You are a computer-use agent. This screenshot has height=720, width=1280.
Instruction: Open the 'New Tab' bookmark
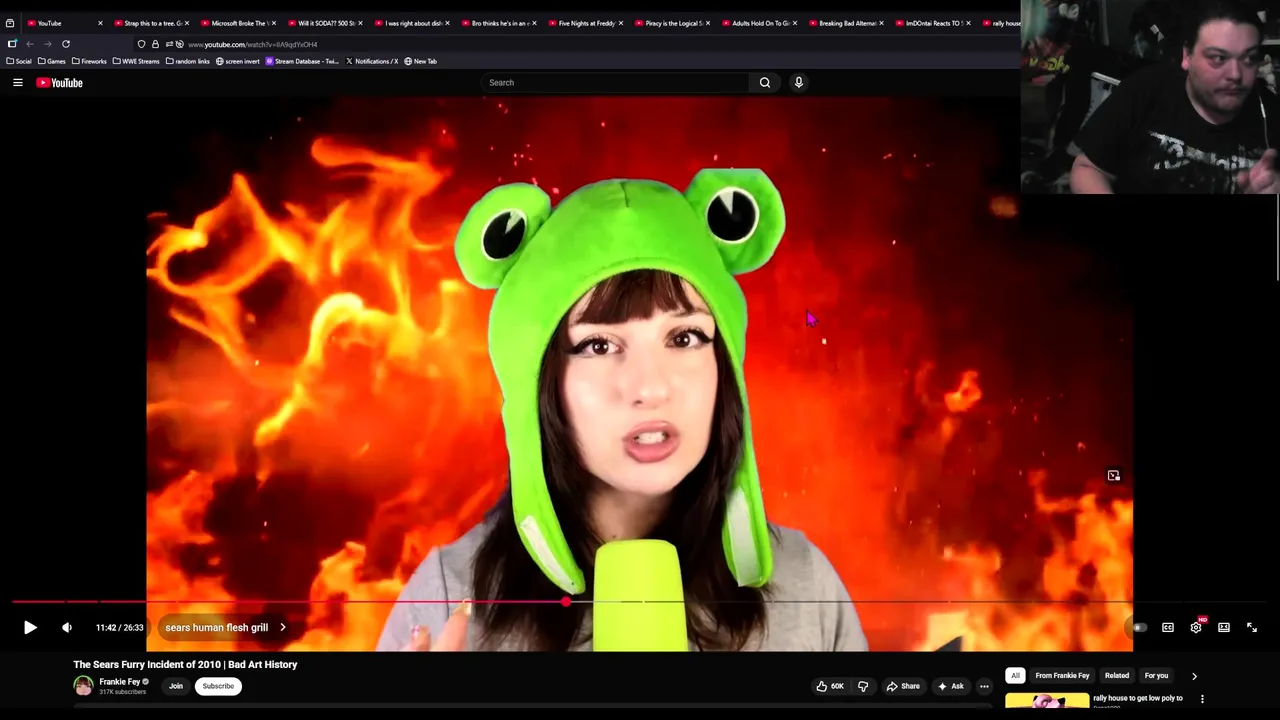click(x=421, y=62)
